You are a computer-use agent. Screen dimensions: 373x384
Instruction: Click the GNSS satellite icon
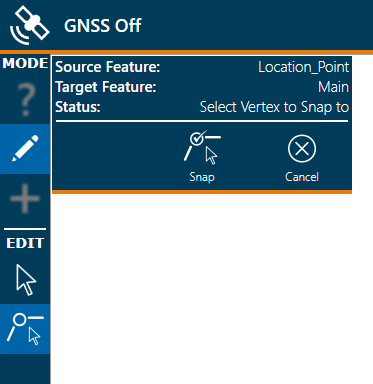tap(30, 25)
